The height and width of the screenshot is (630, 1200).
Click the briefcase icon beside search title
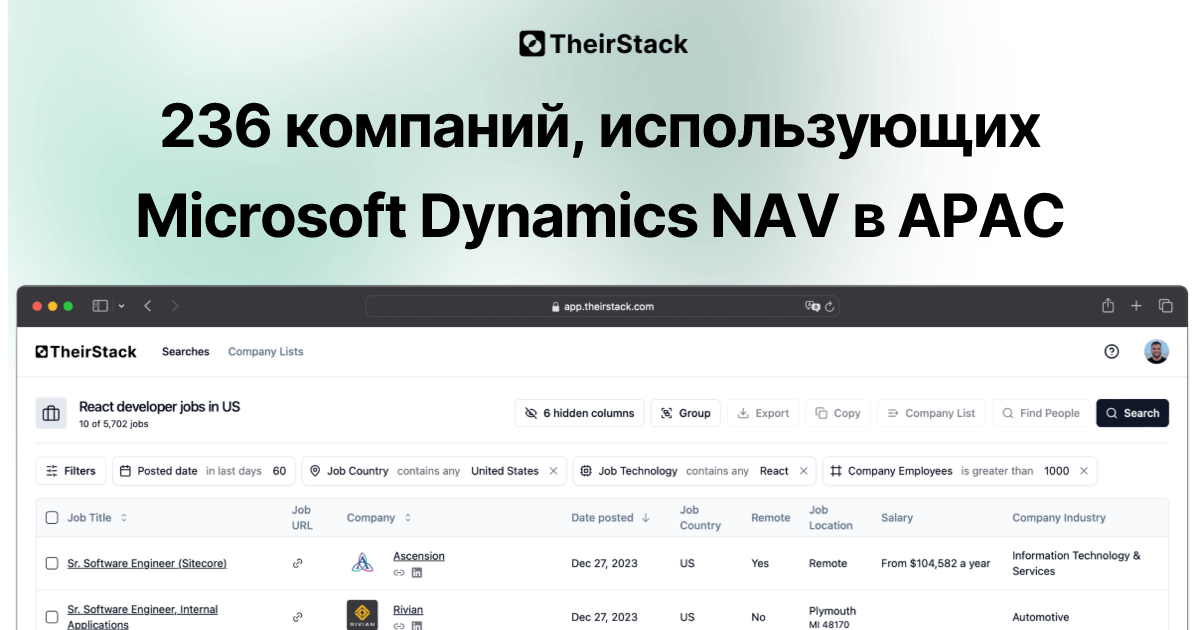click(51, 413)
